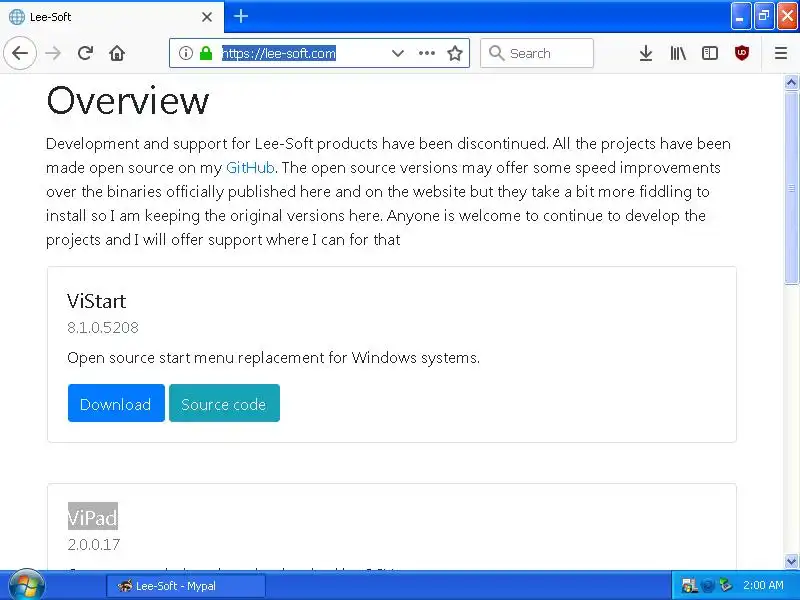Toggle the sidebar view

coord(710,53)
